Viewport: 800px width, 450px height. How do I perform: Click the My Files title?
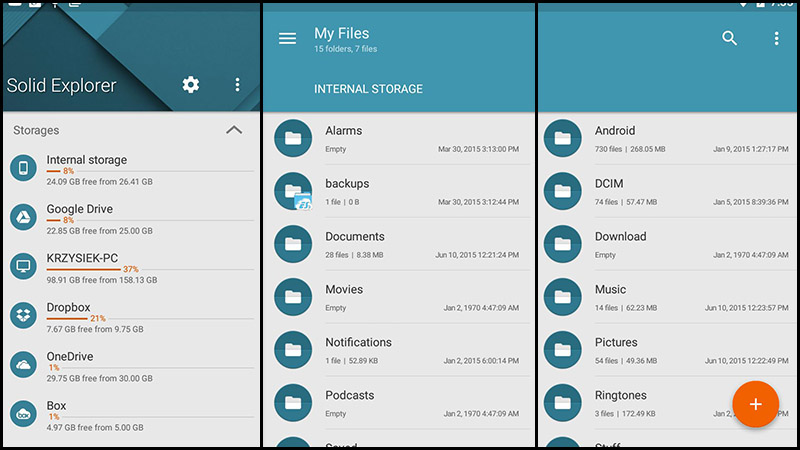point(341,34)
